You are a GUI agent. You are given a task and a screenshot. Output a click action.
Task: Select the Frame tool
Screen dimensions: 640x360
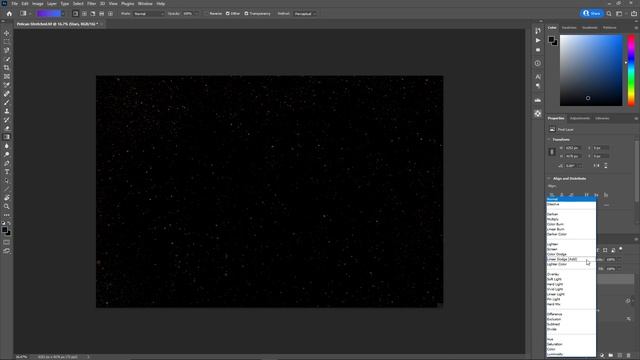tap(7, 76)
